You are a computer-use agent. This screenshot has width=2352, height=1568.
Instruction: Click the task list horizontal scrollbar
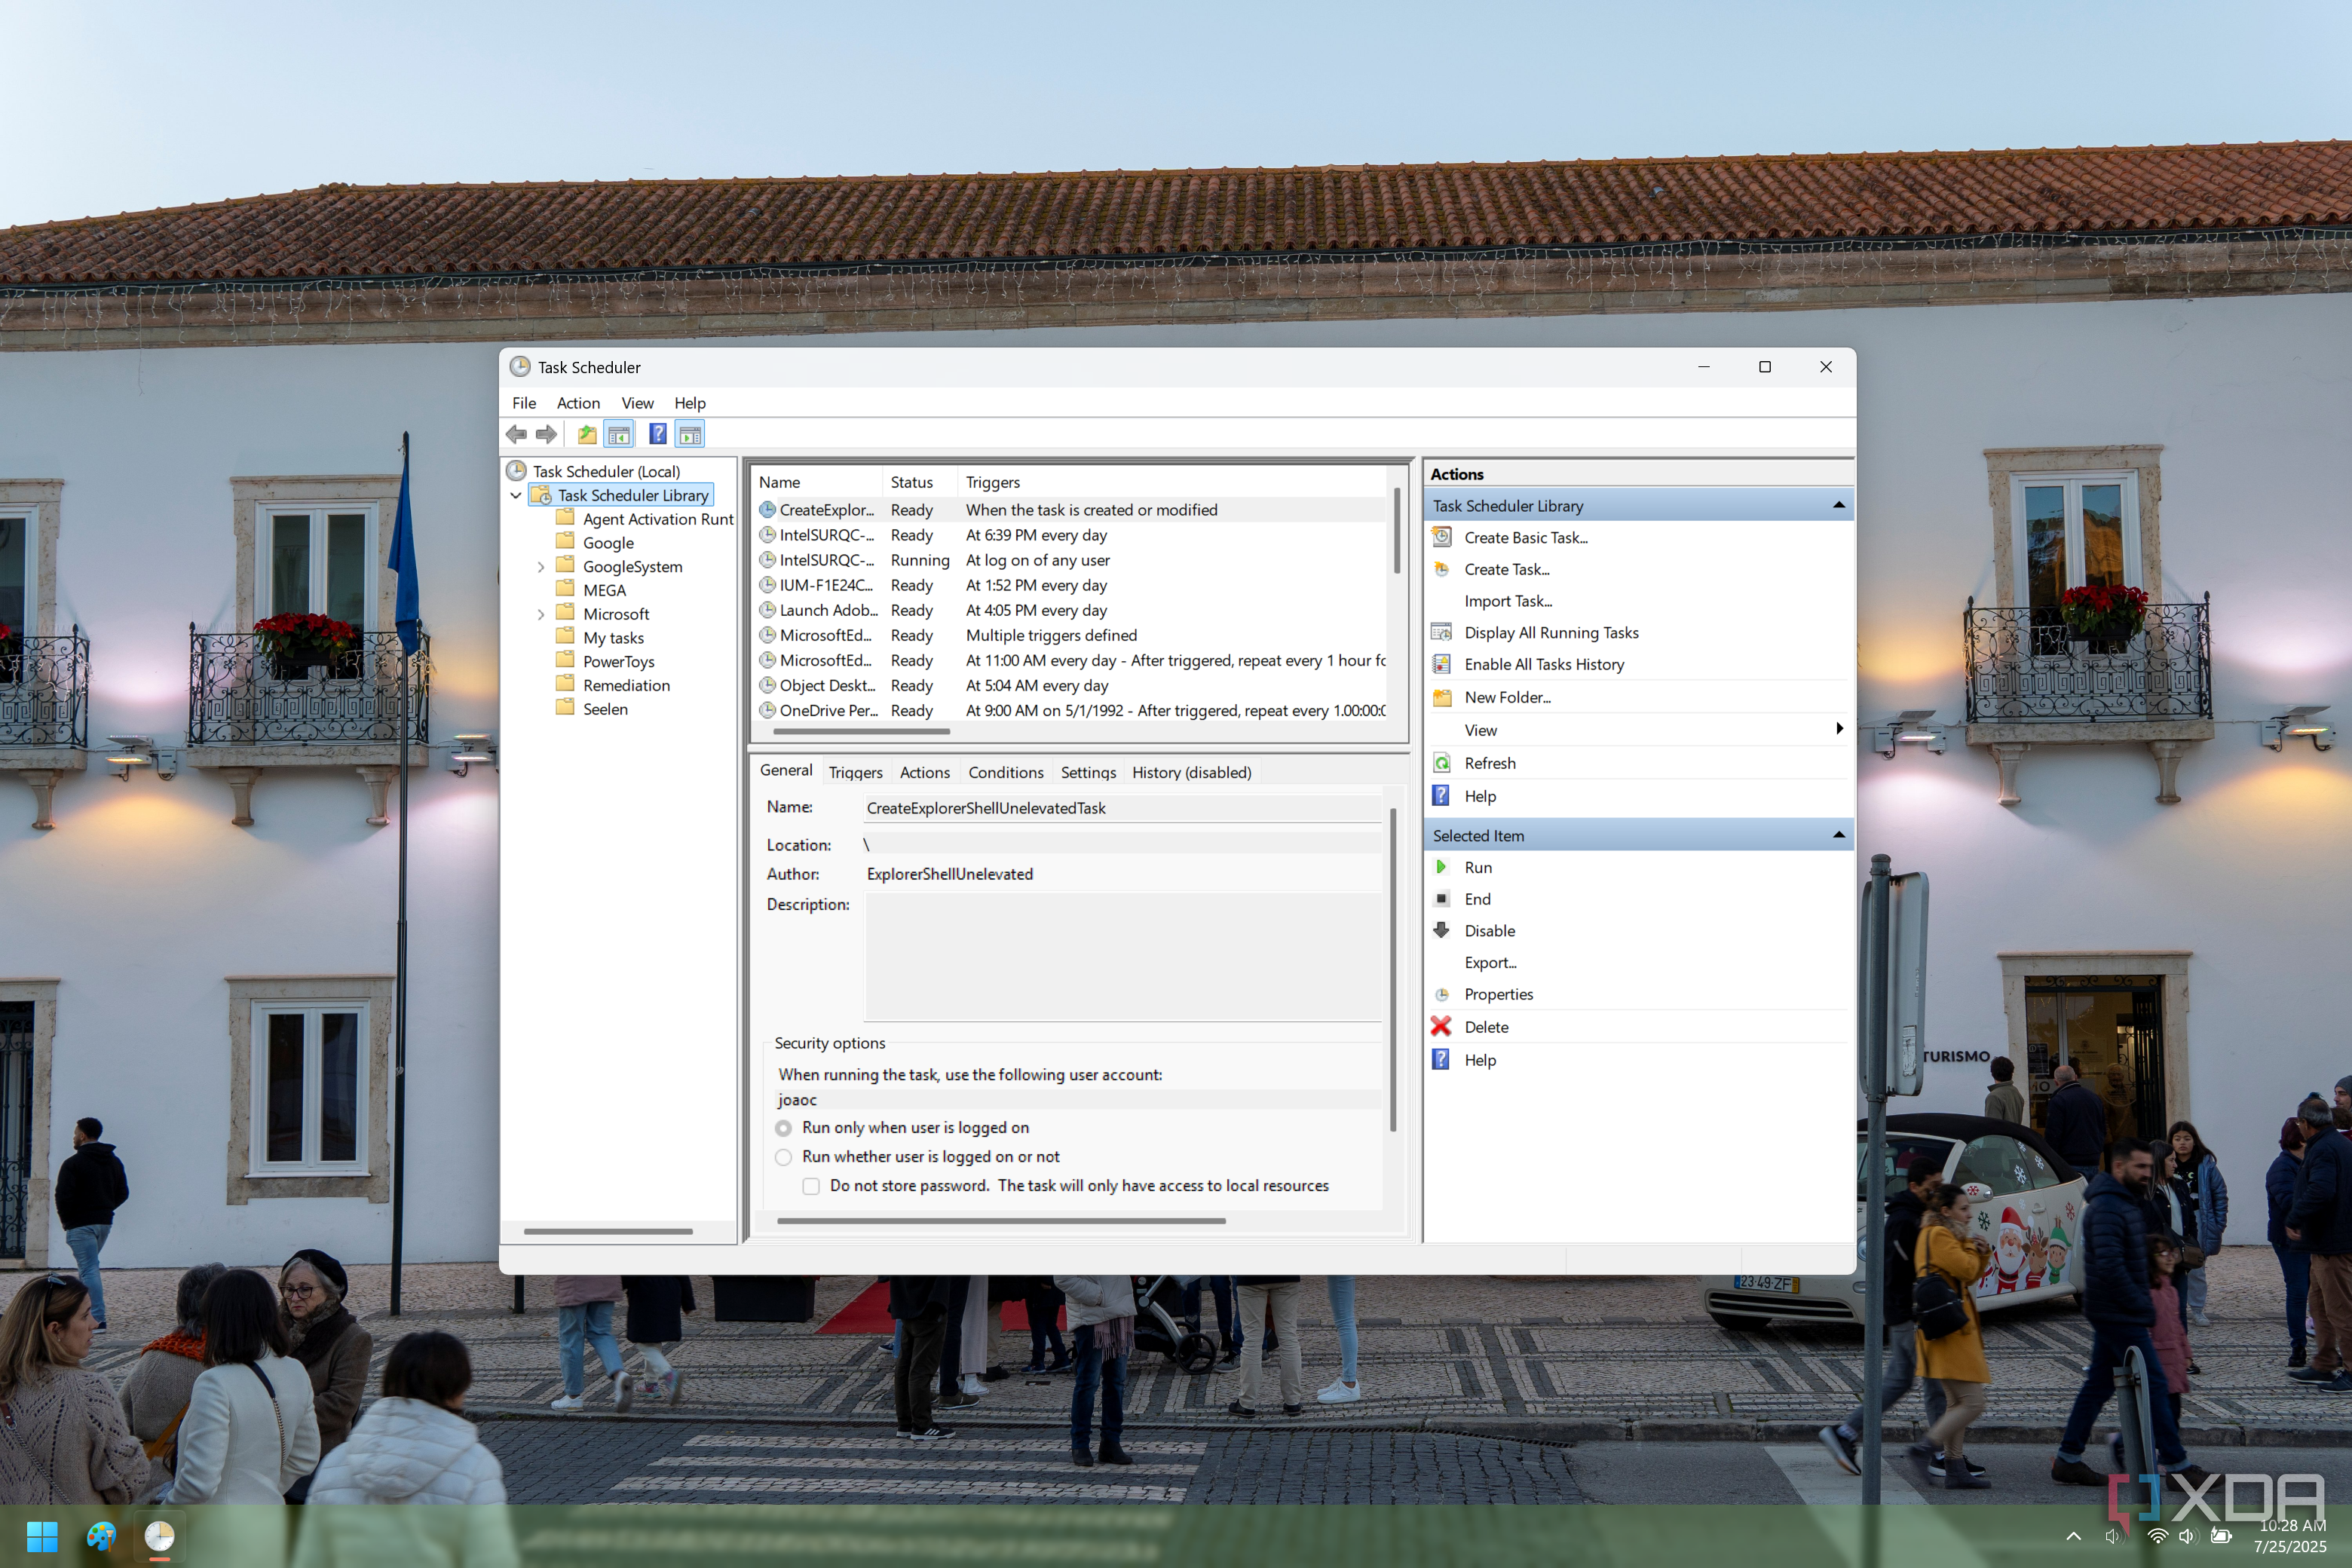click(861, 731)
